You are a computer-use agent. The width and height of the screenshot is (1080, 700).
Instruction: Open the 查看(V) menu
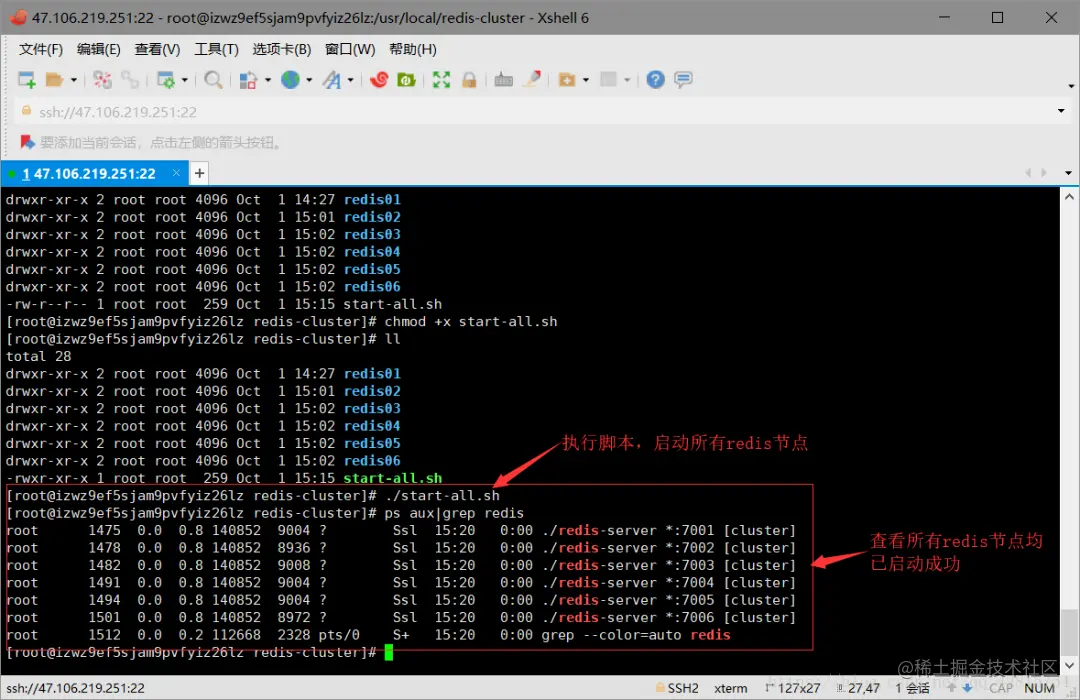coord(157,49)
